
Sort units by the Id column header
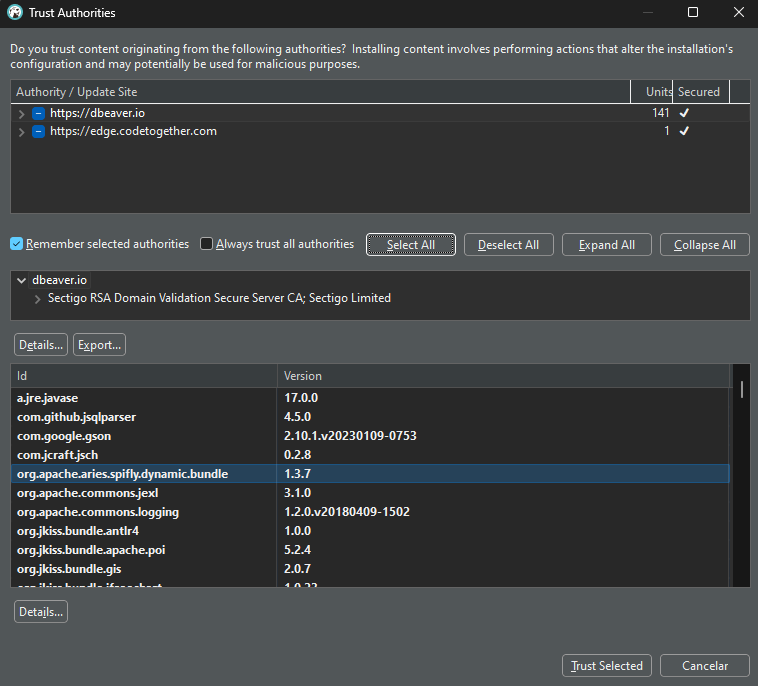(144, 376)
